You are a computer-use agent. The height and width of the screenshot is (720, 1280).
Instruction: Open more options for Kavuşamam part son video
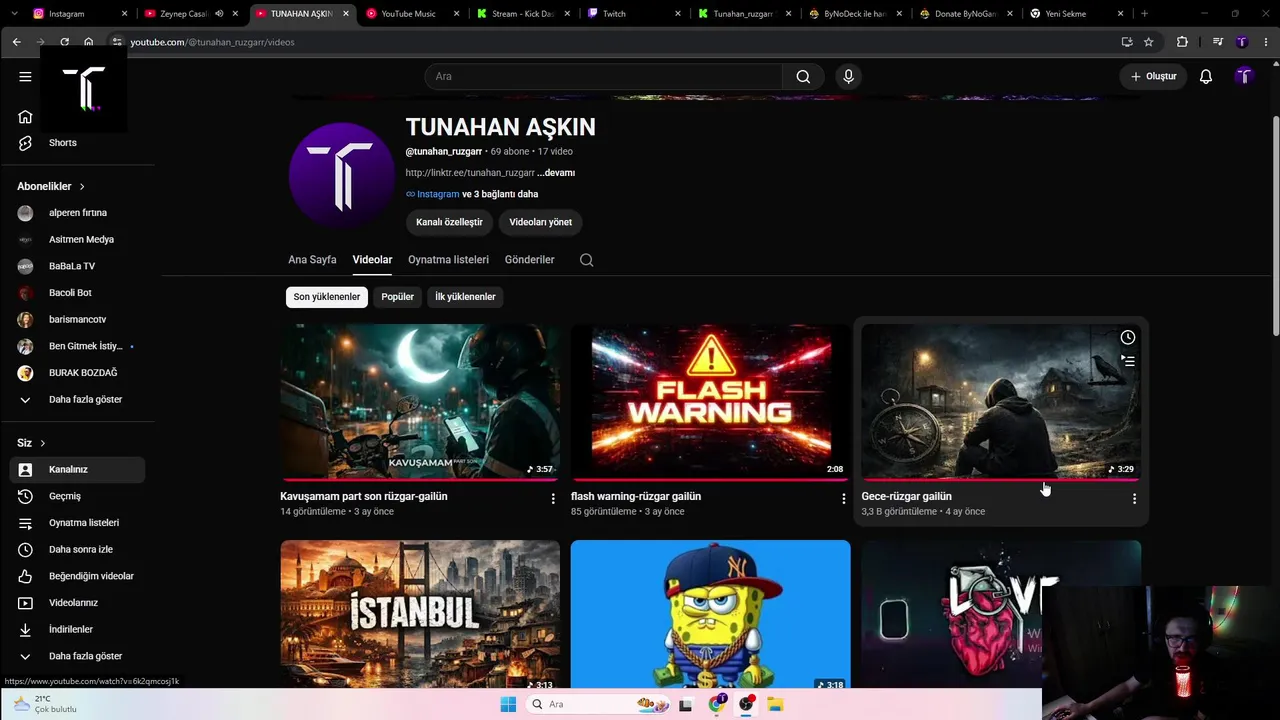click(x=553, y=499)
